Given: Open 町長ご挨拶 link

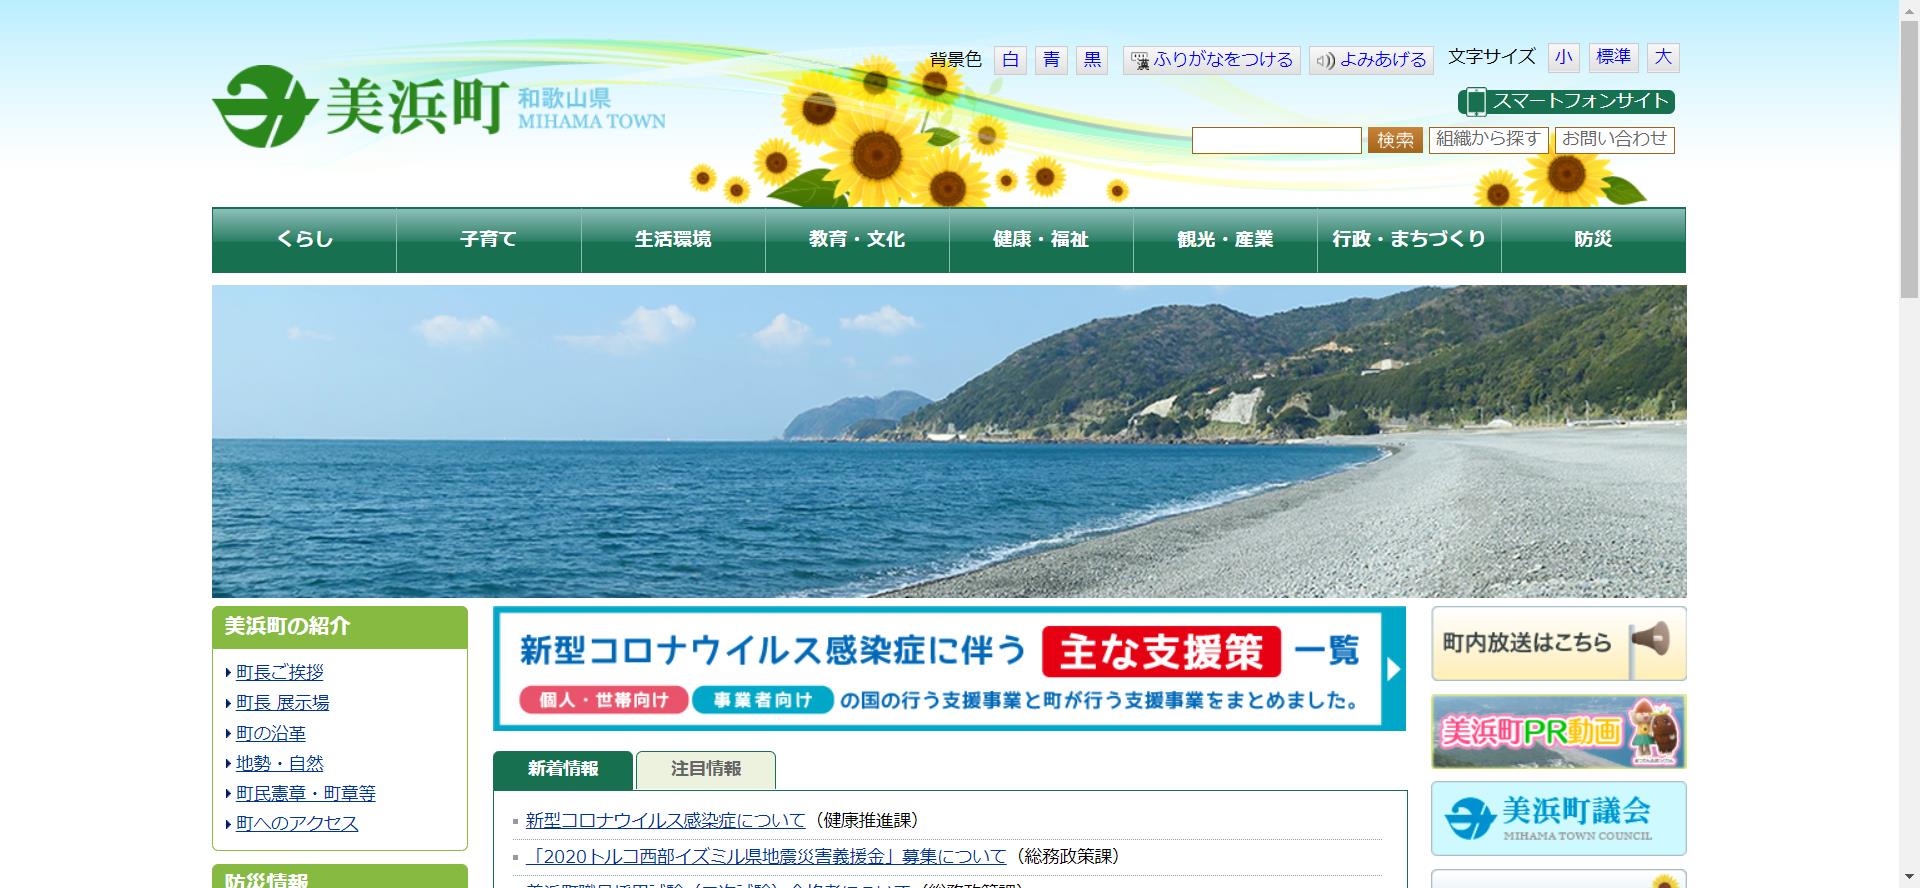Looking at the screenshot, I should pyautogui.click(x=280, y=673).
